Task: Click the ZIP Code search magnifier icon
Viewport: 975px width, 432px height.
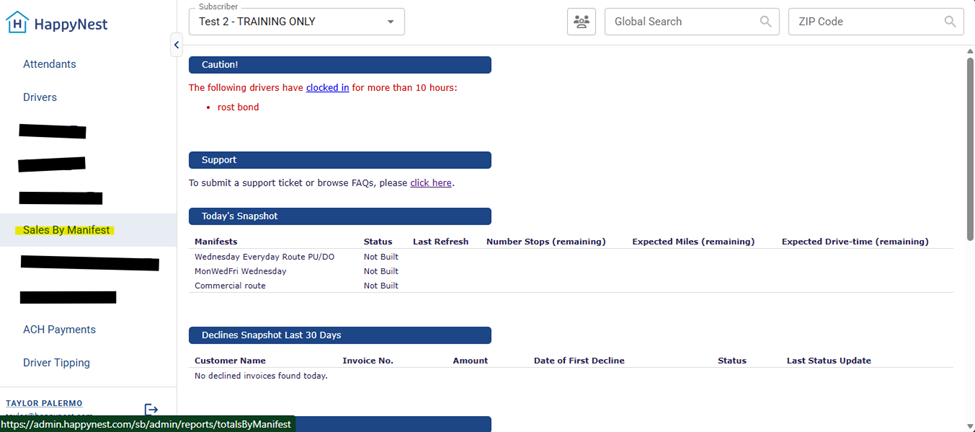Action: point(950,21)
